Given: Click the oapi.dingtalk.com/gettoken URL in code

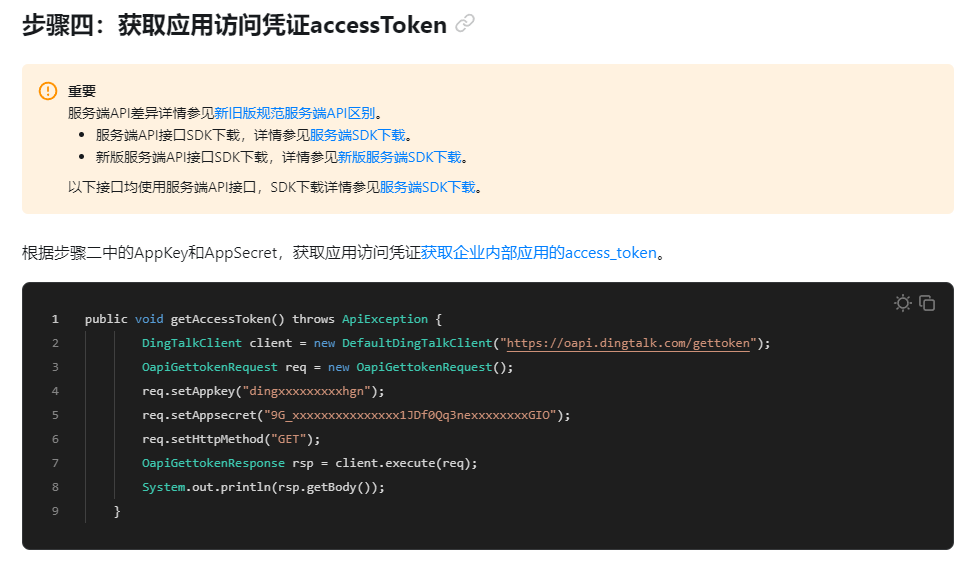Looking at the screenshot, I should coord(629,343).
